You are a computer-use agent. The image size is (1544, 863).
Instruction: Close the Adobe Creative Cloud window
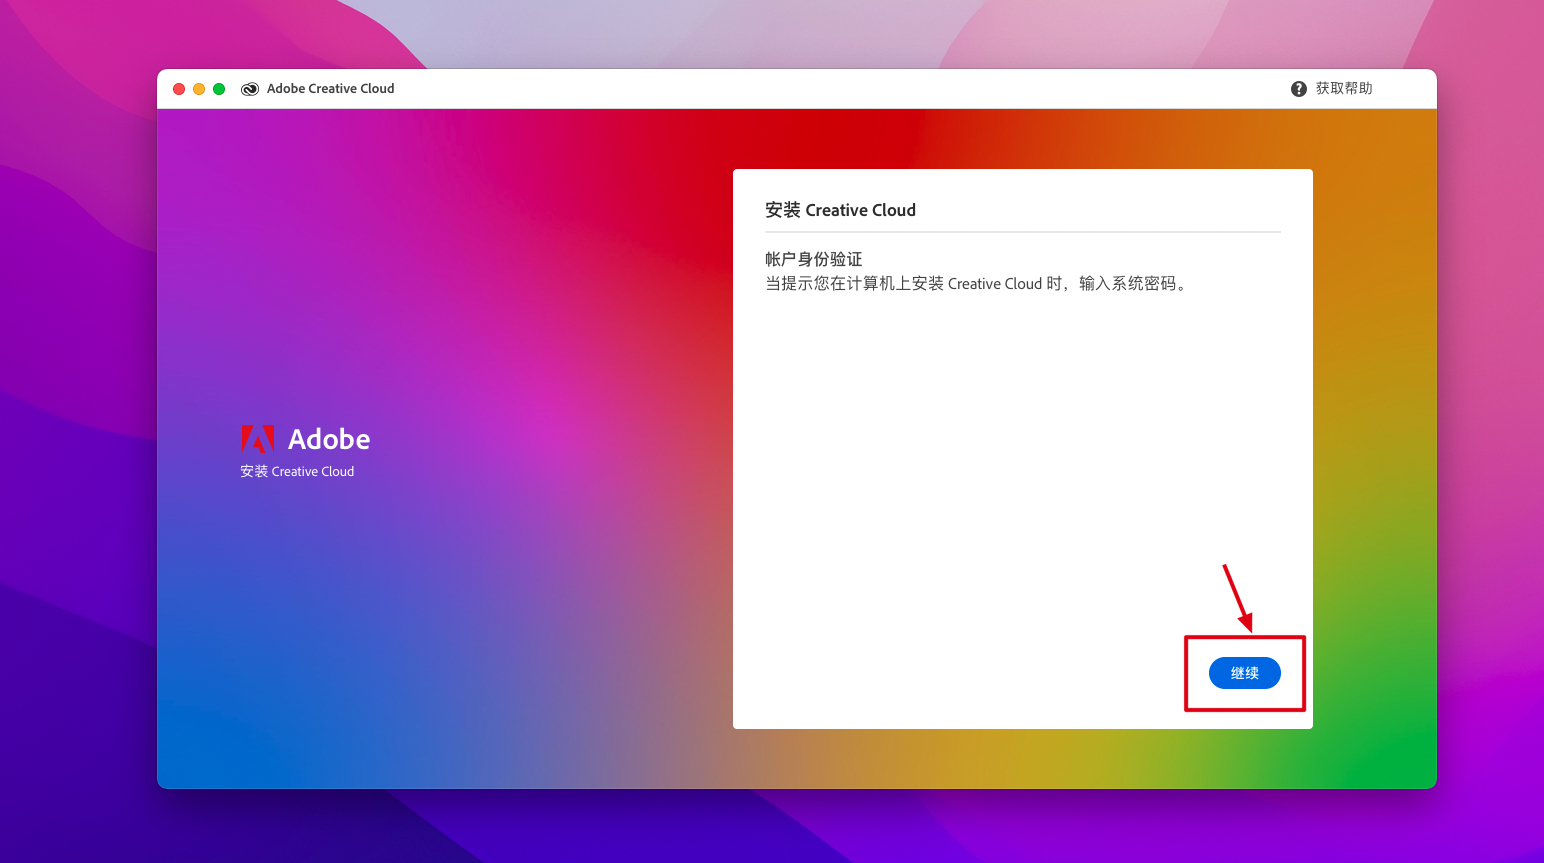pyautogui.click(x=179, y=89)
